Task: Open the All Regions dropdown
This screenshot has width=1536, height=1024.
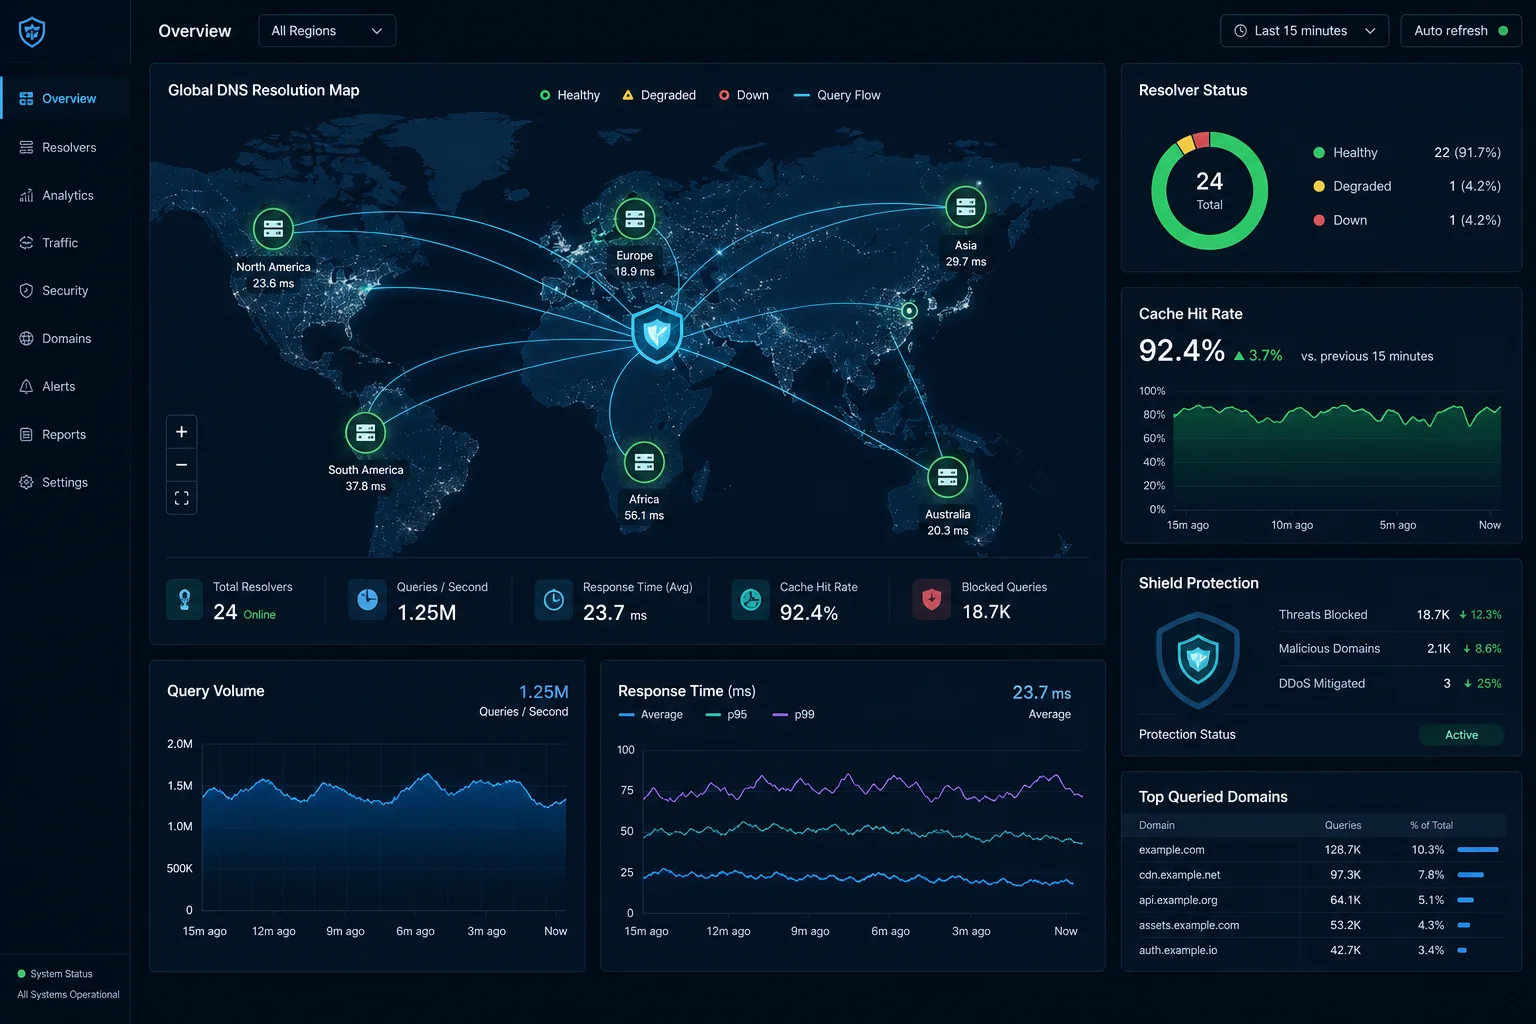Action: coord(327,31)
